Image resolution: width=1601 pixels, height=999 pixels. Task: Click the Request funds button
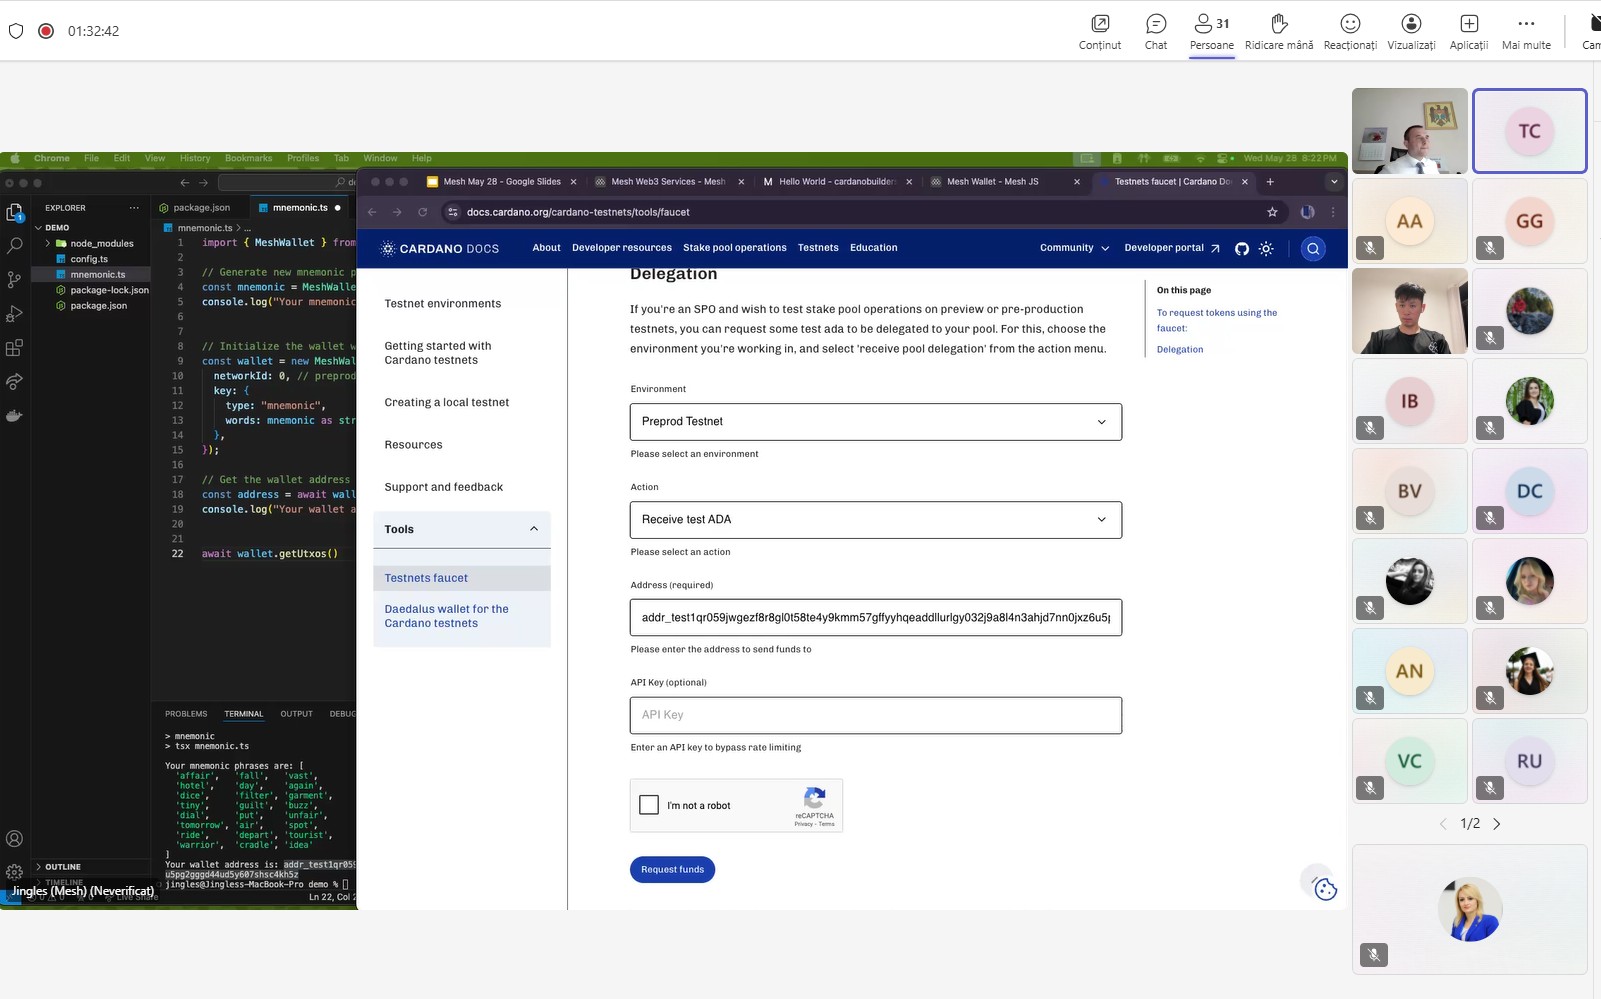[672, 870]
